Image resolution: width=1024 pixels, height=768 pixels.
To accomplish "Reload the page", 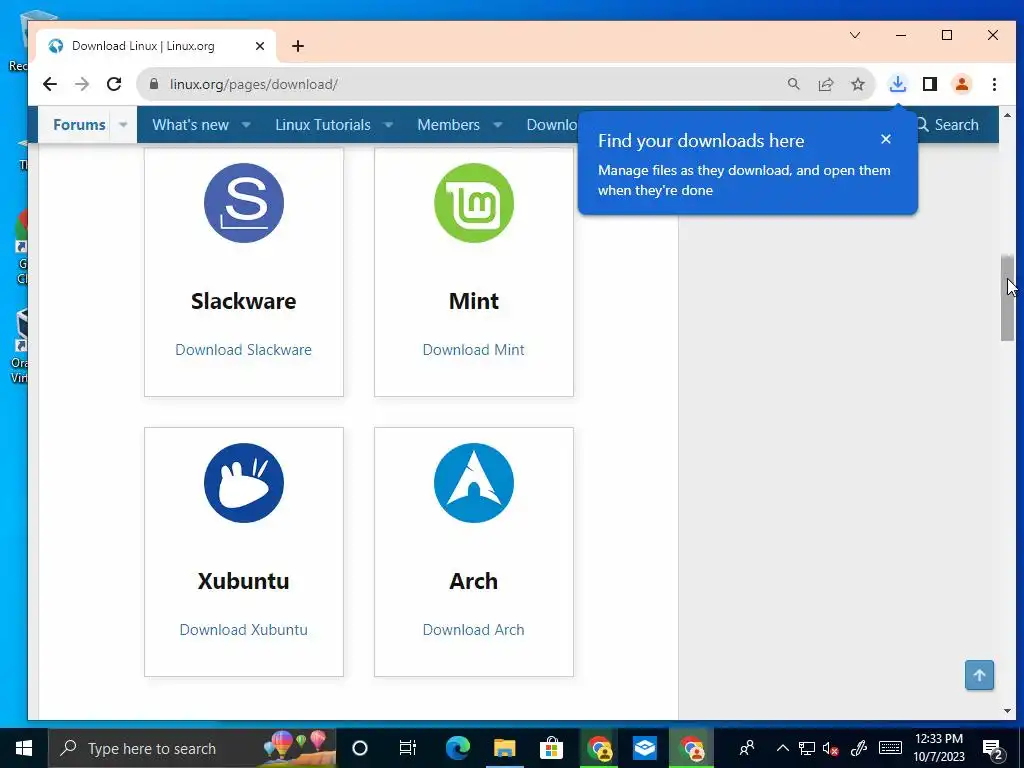I will point(114,84).
